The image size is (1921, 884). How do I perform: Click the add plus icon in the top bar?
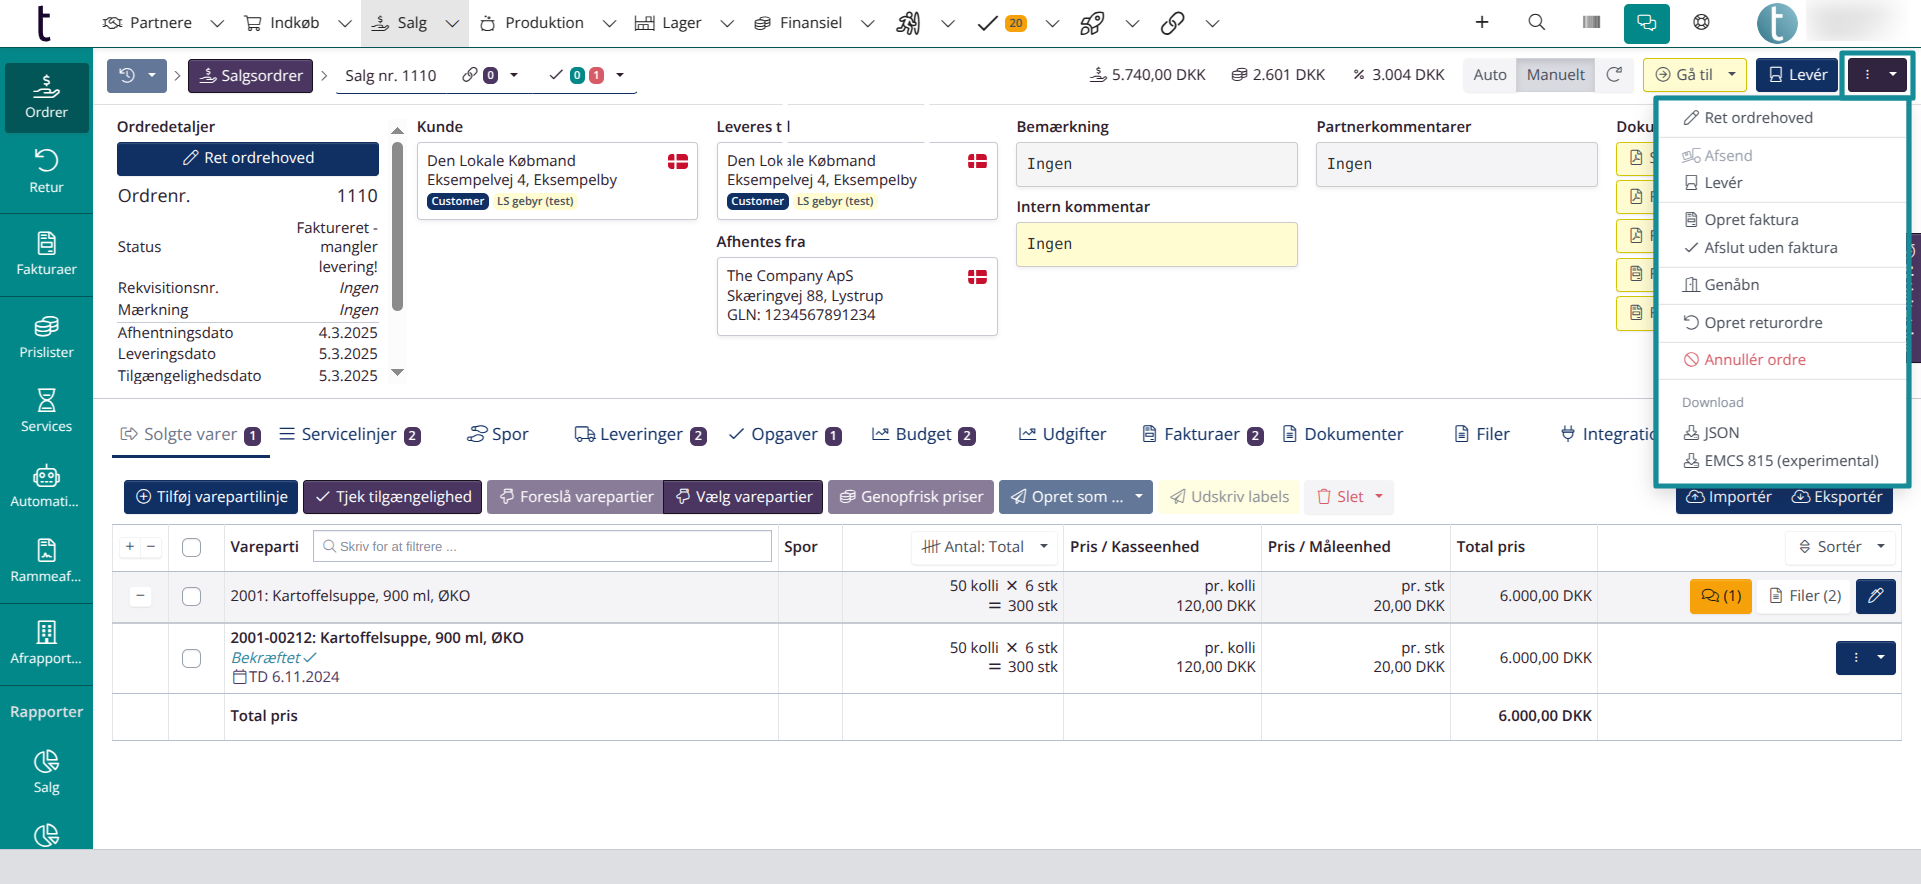(x=1482, y=22)
